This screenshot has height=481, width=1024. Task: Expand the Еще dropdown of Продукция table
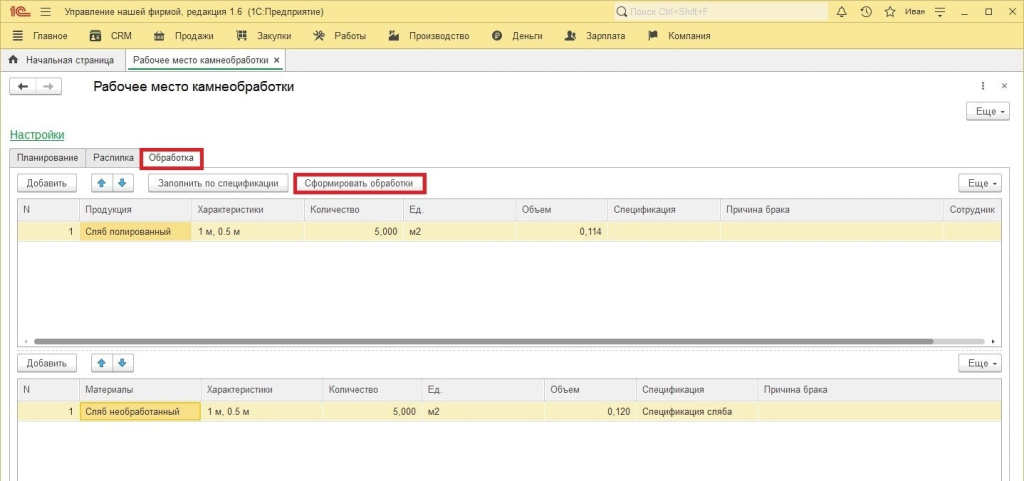980,183
